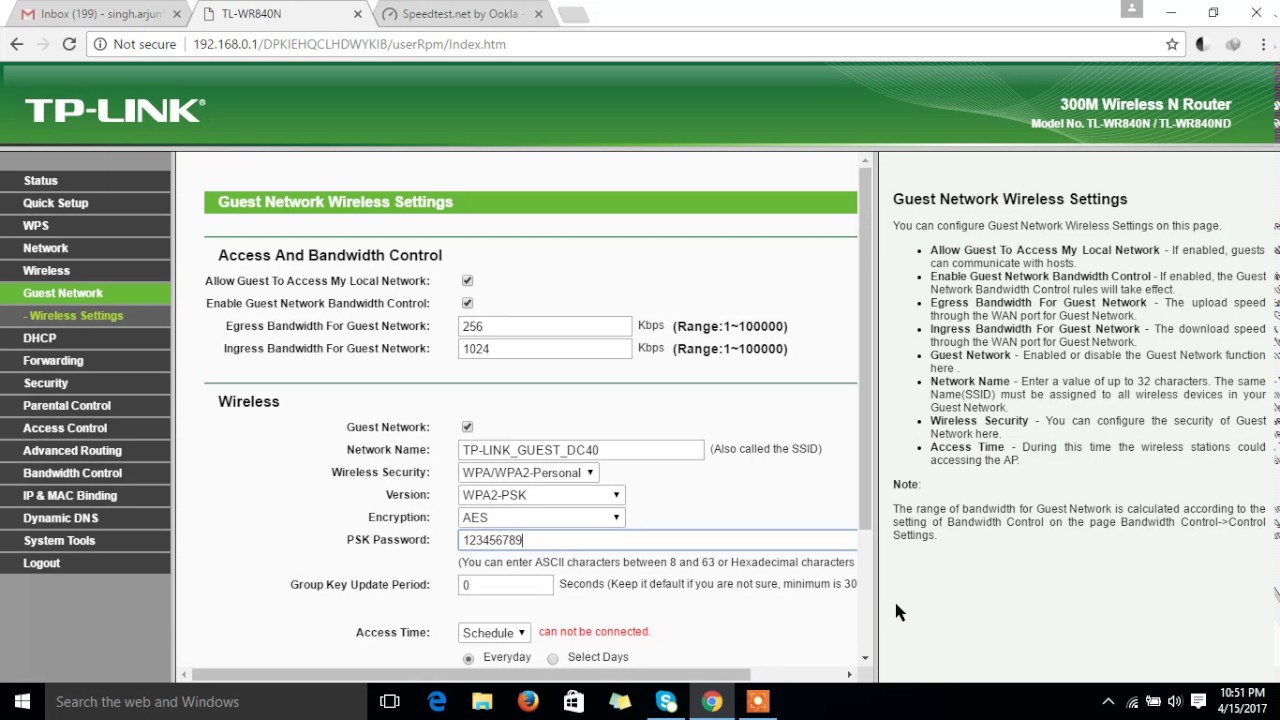Open the Parental Control section
The width and height of the screenshot is (1280, 720).
click(x=86, y=406)
